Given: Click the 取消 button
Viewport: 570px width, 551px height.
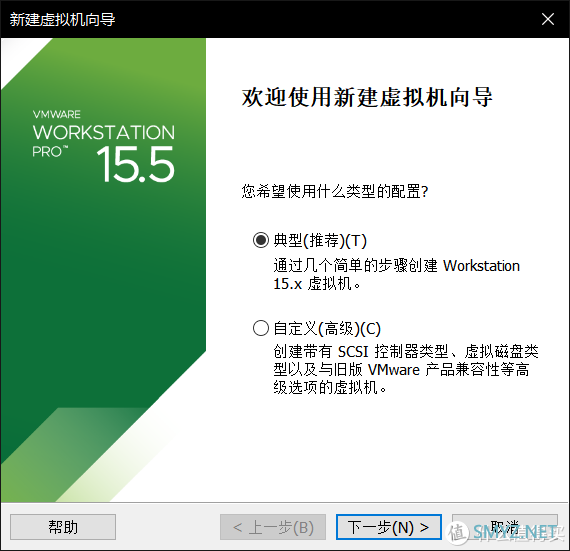Looking at the screenshot, I should [505, 527].
